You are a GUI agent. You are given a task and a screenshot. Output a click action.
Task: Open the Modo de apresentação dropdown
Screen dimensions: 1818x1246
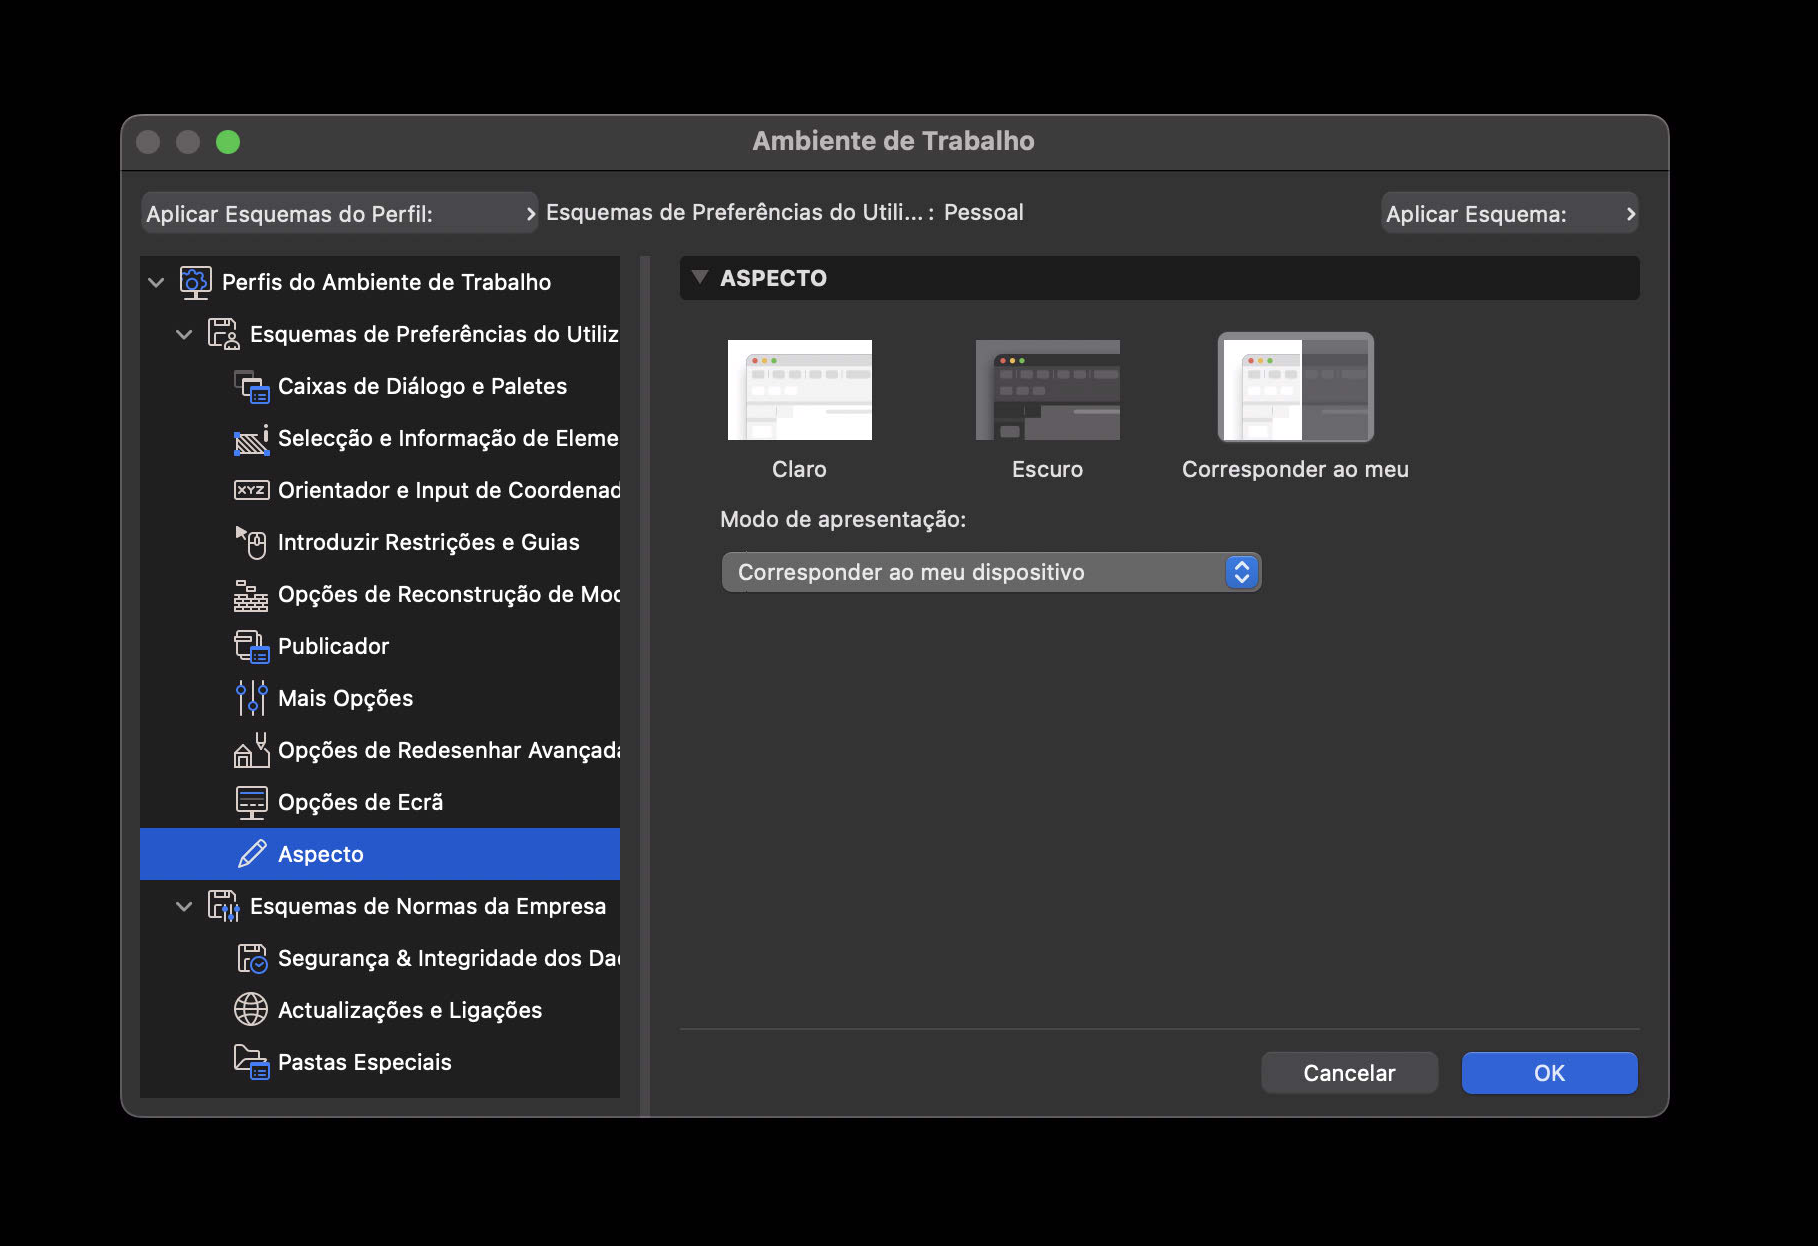click(x=991, y=572)
